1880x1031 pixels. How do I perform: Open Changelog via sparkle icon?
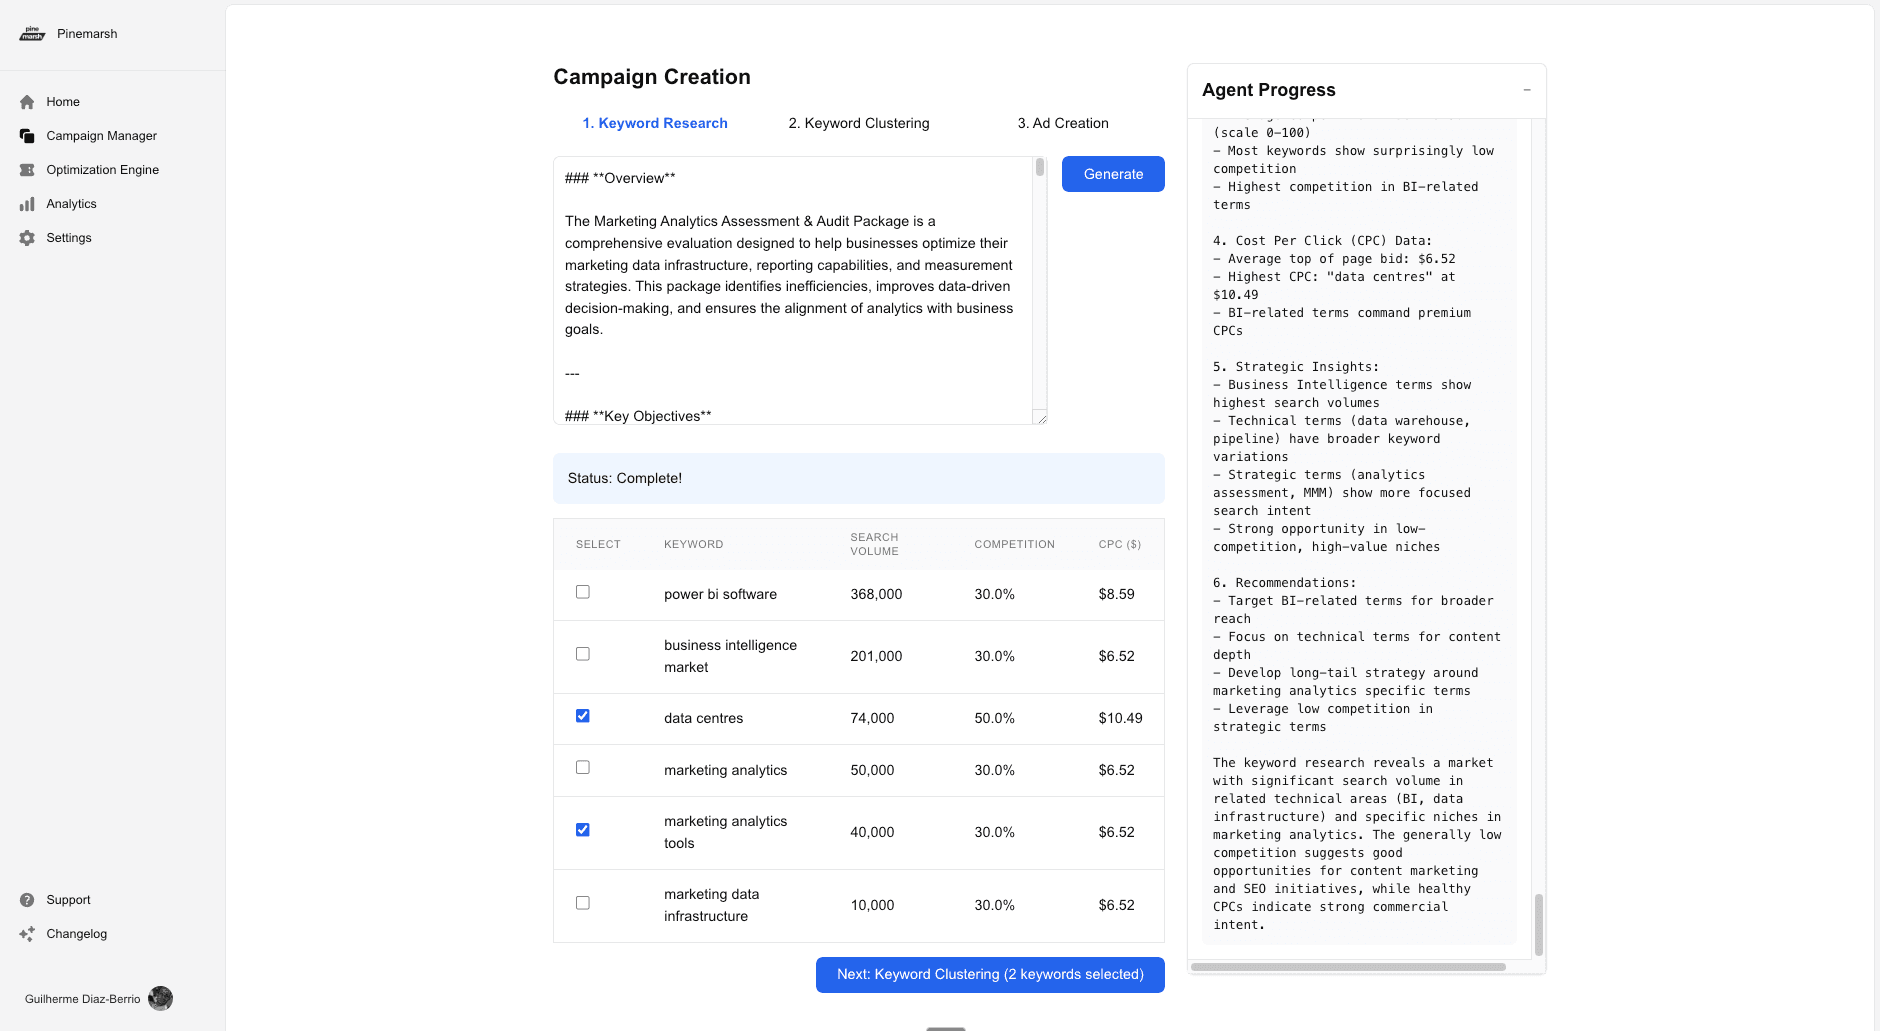click(x=27, y=934)
